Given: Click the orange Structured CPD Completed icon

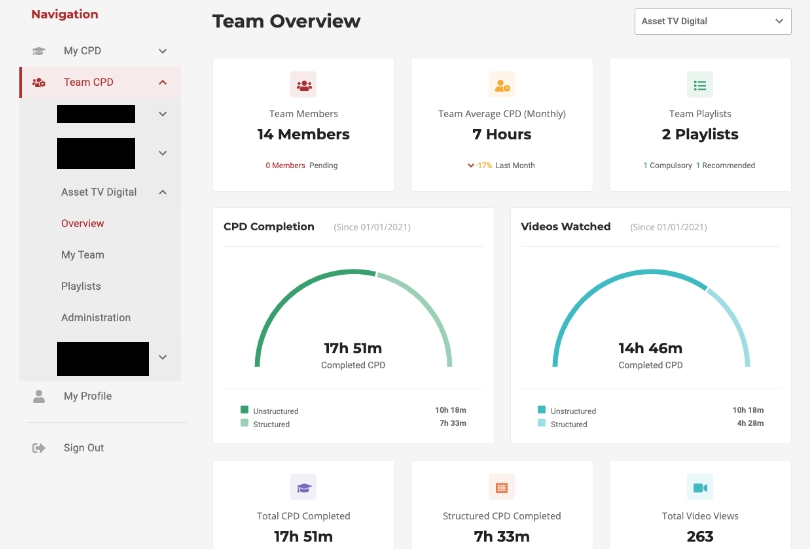Looking at the screenshot, I should pos(502,487).
